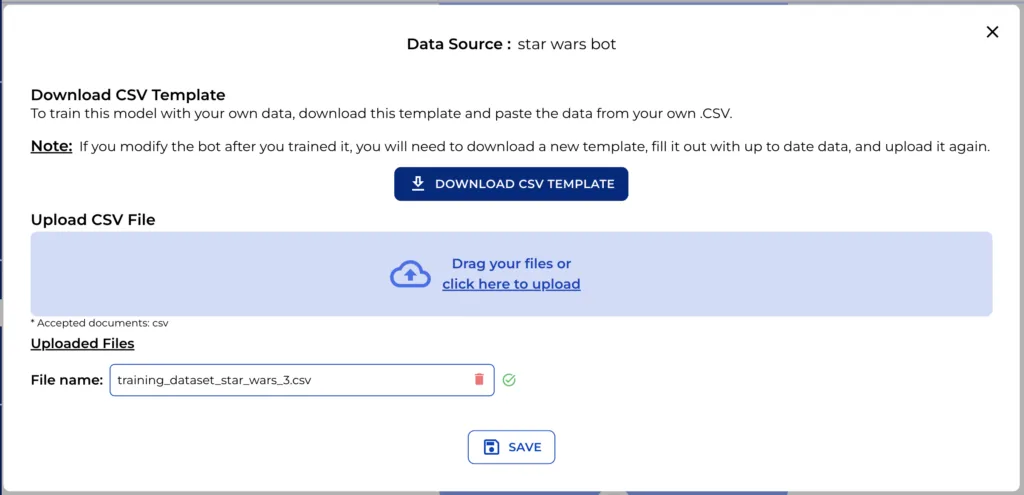Click the cloud upload icon
Image resolution: width=1024 pixels, height=495 pixels.
tap(409, 274)
